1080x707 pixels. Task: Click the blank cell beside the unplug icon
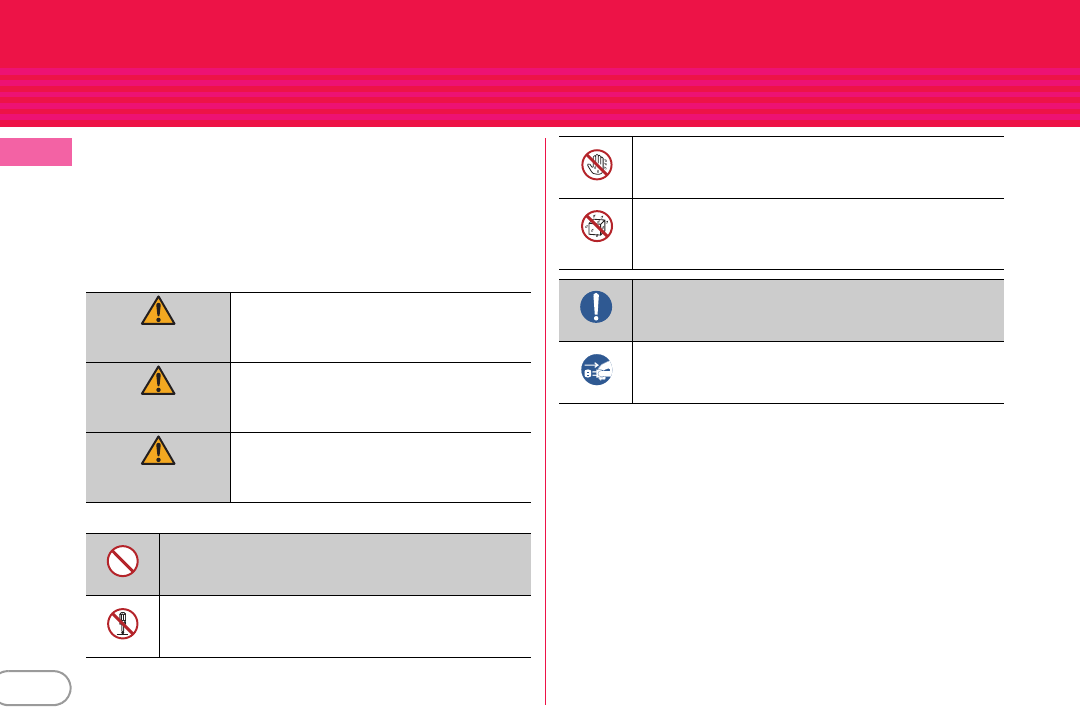818,372
